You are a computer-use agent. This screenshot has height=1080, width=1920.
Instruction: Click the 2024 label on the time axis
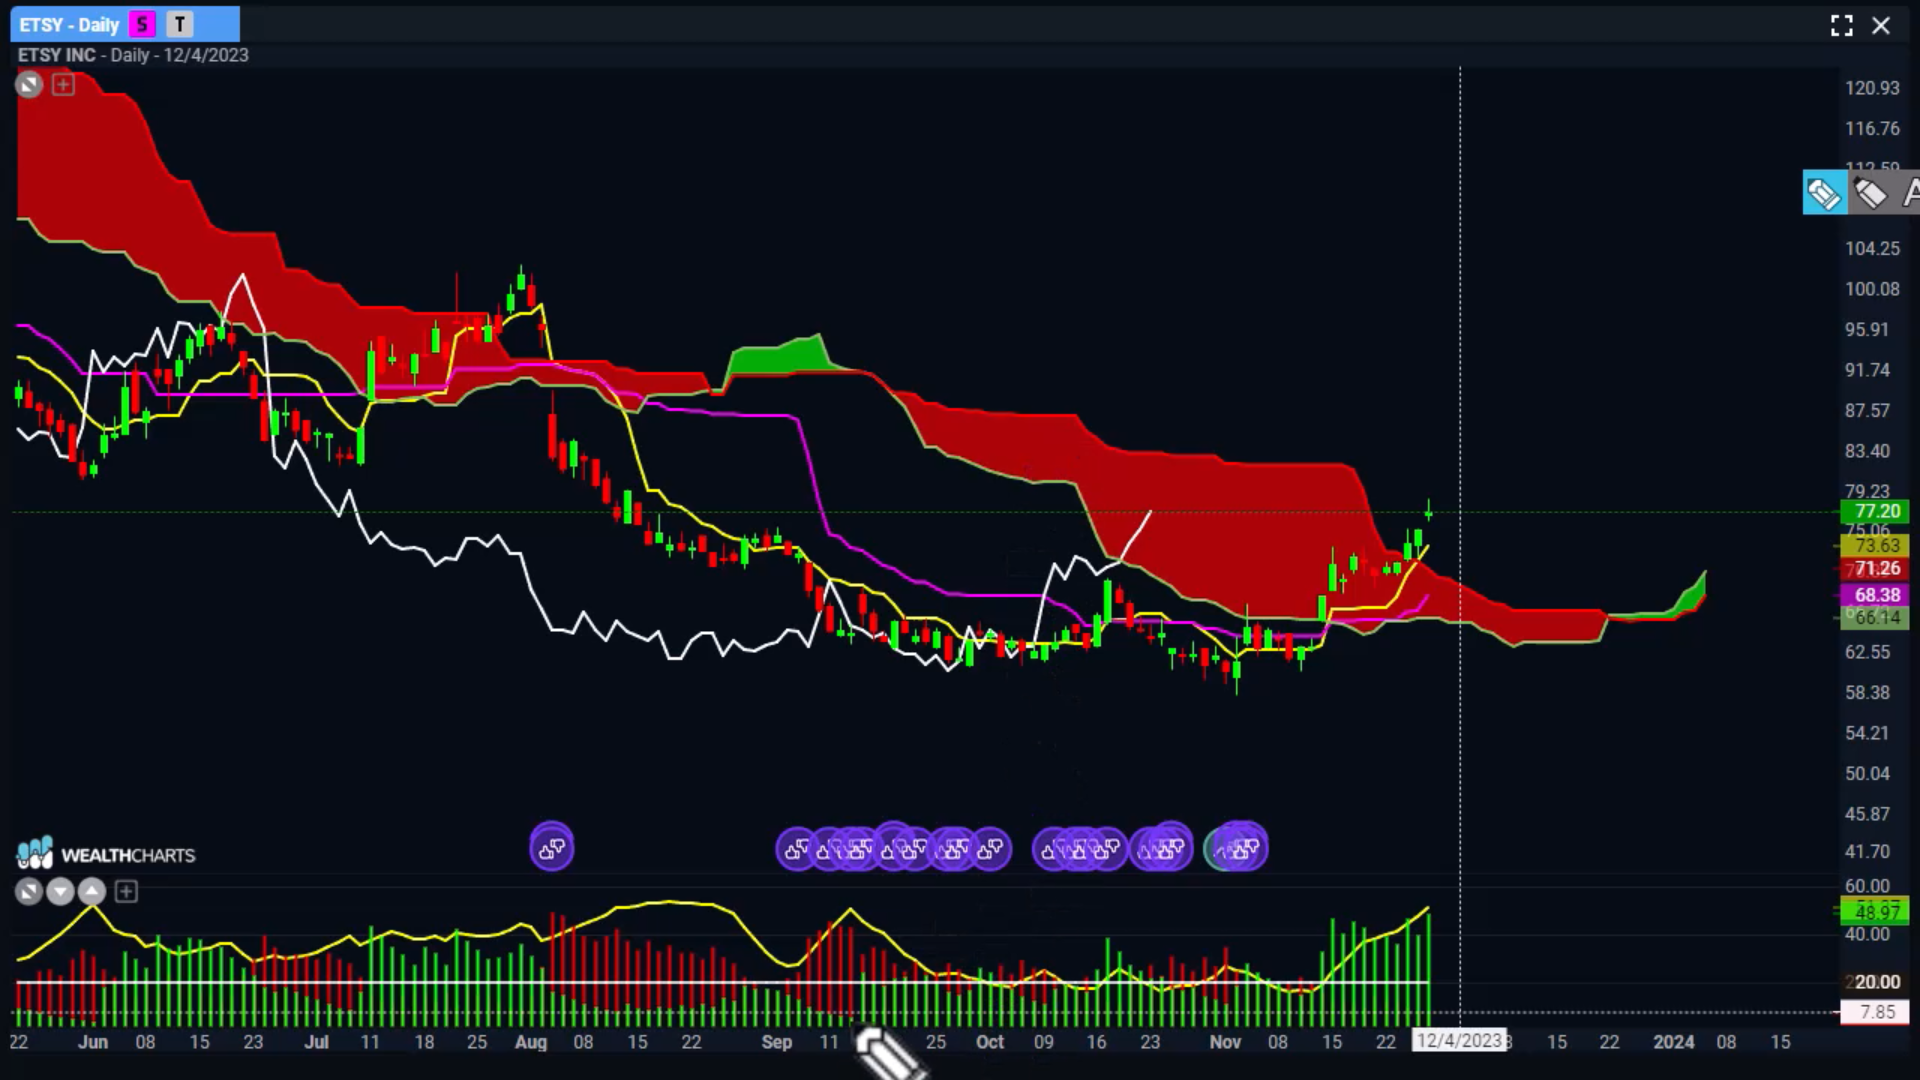coord(1674,1042)
